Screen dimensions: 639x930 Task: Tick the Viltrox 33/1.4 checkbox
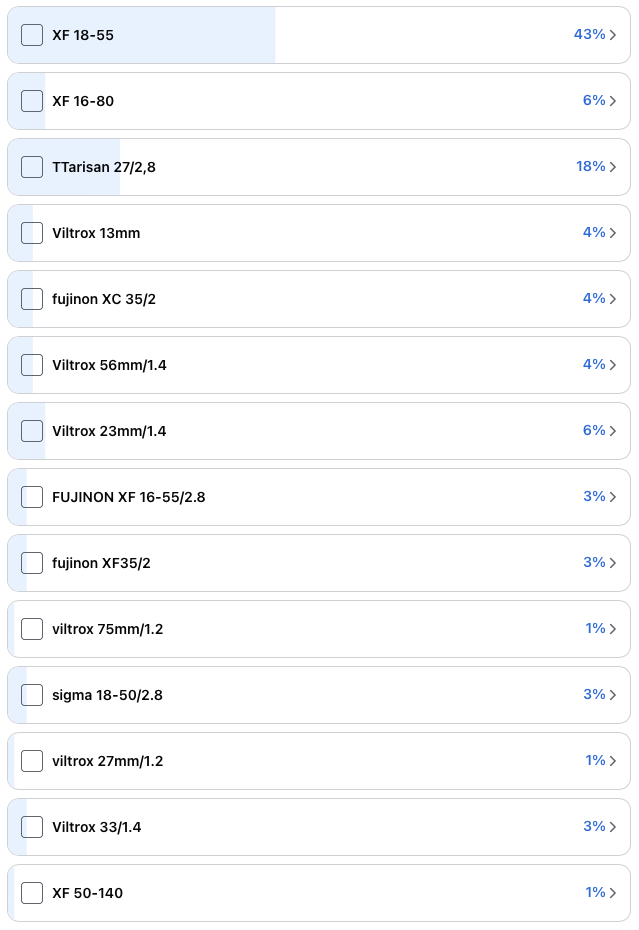(32, 827)
